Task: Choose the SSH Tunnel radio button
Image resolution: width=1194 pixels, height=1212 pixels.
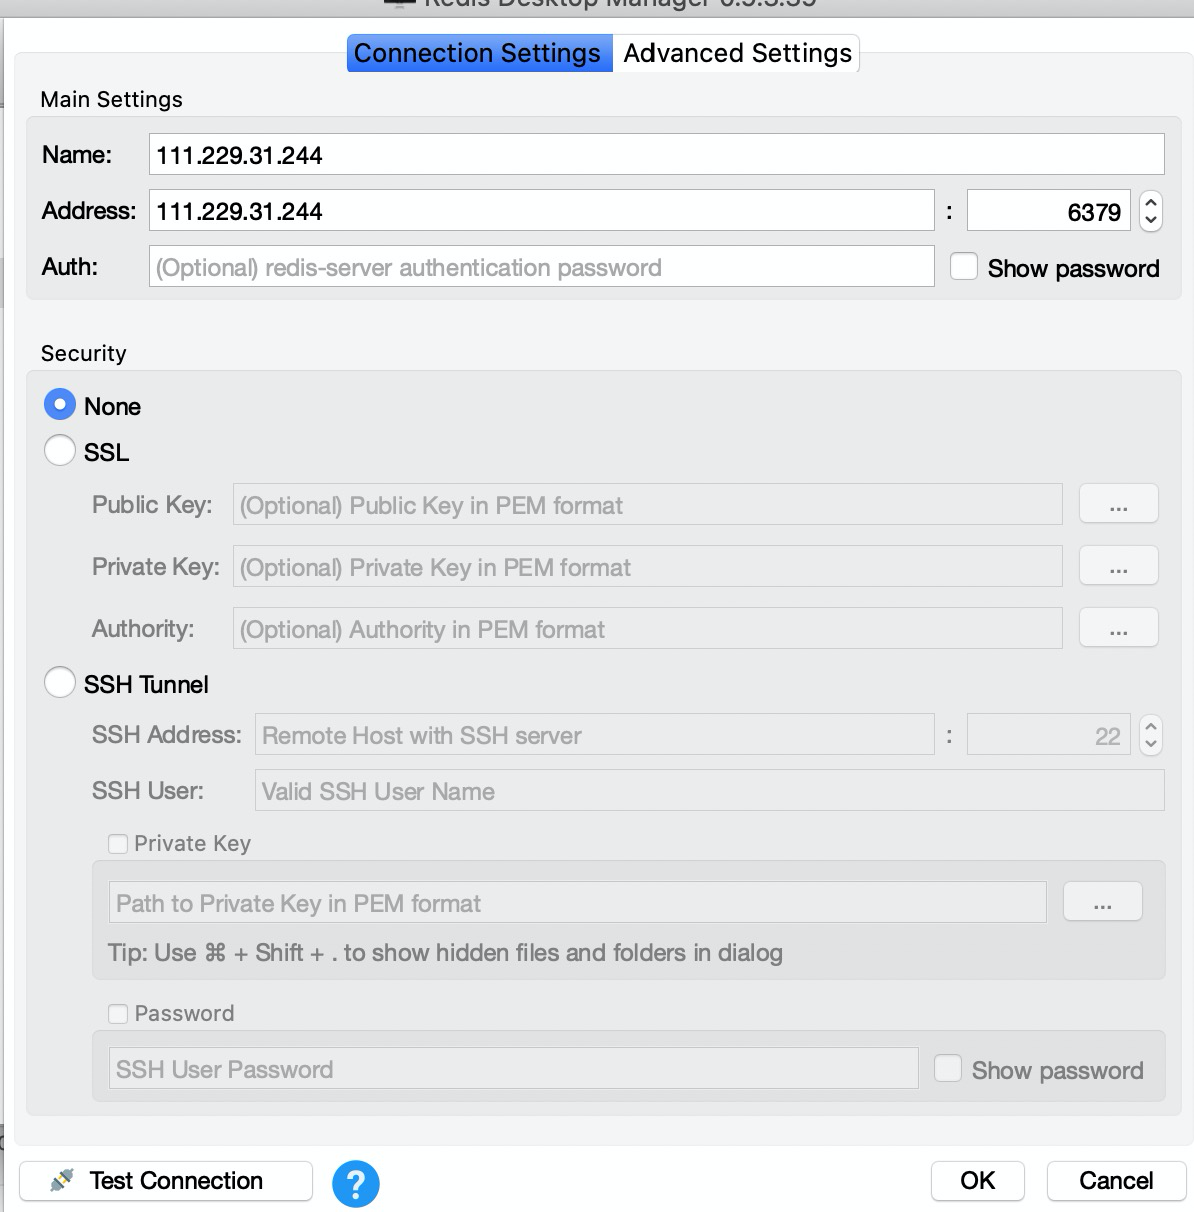Action: [60, 683]
